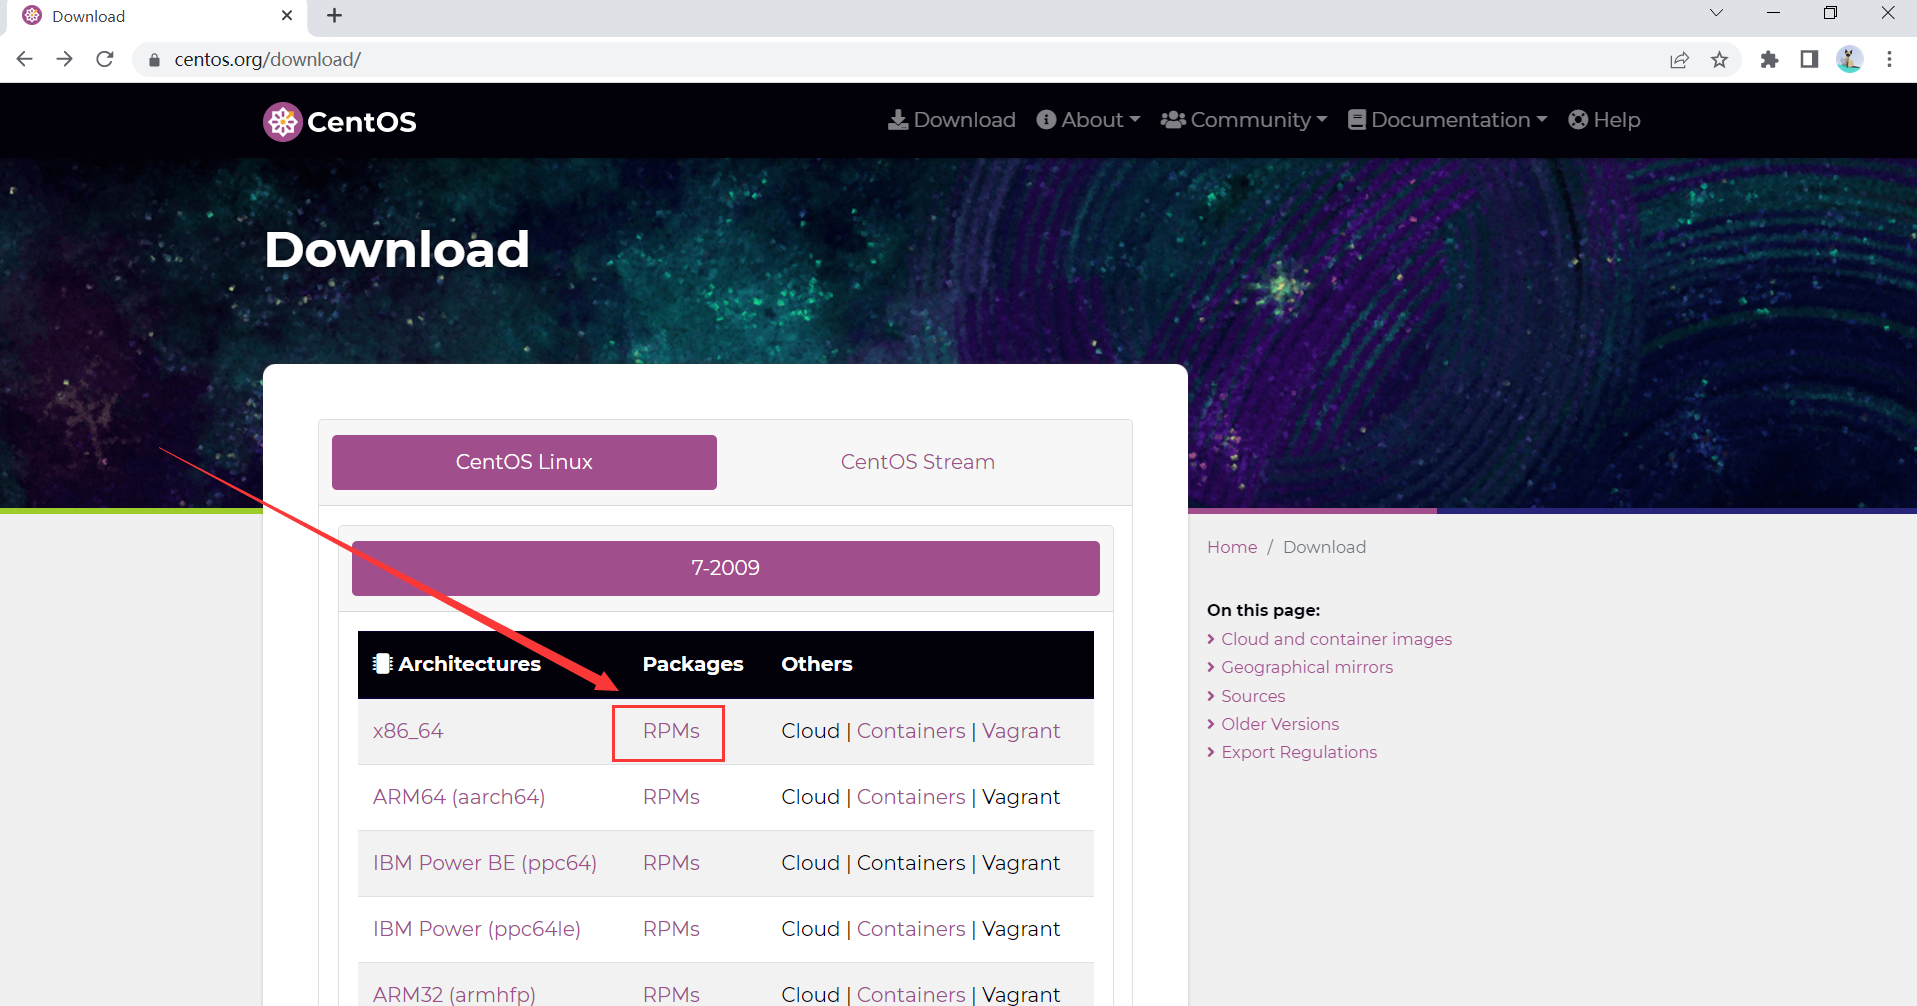Click the CentOS logo in header
The height and width of the screenshot is (1006, 1917).
coord(340,122)
